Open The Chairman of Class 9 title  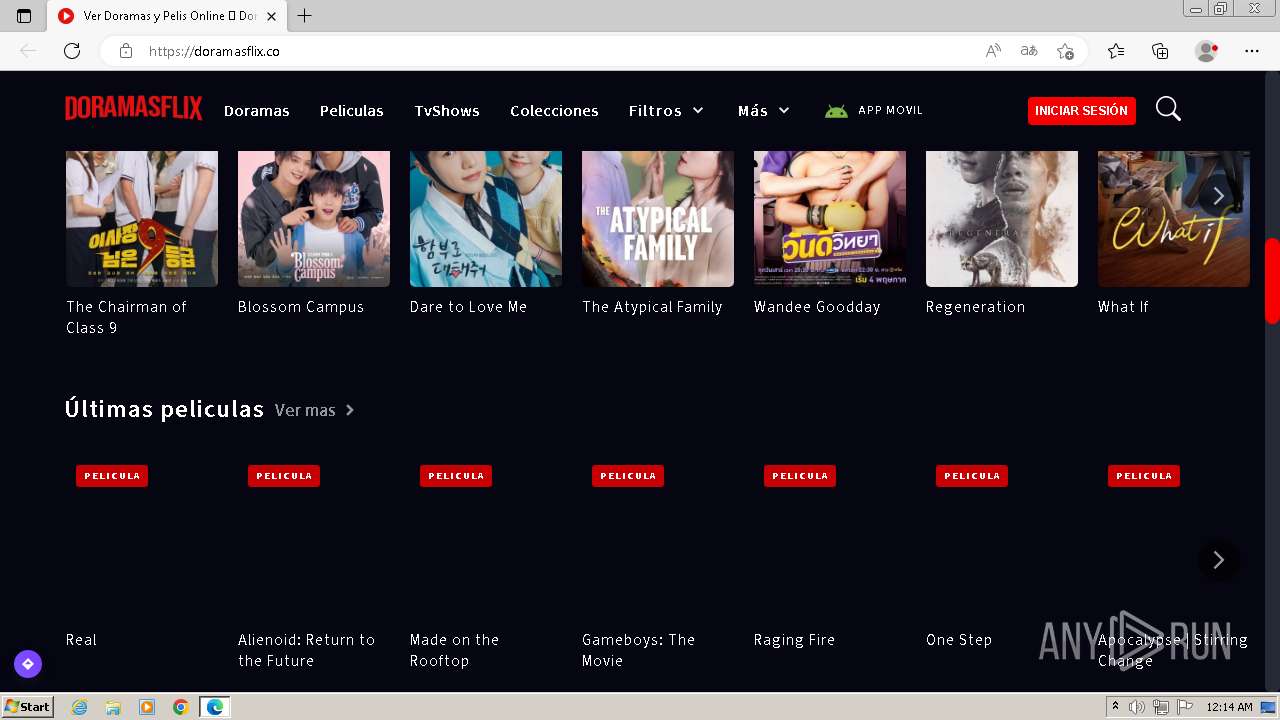pos(126,317)
